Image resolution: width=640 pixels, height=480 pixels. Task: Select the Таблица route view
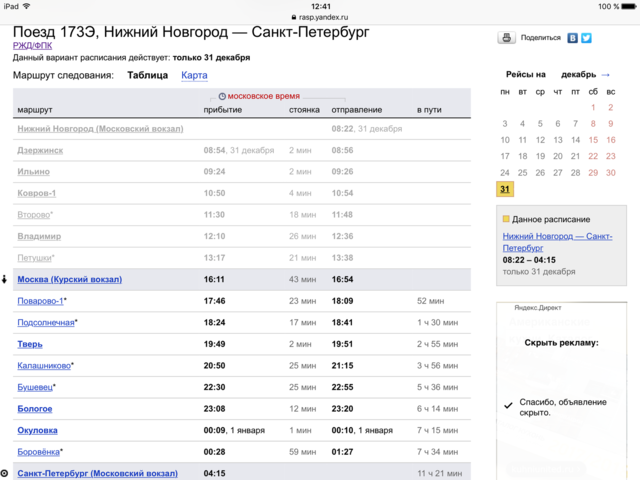[147, 75]
